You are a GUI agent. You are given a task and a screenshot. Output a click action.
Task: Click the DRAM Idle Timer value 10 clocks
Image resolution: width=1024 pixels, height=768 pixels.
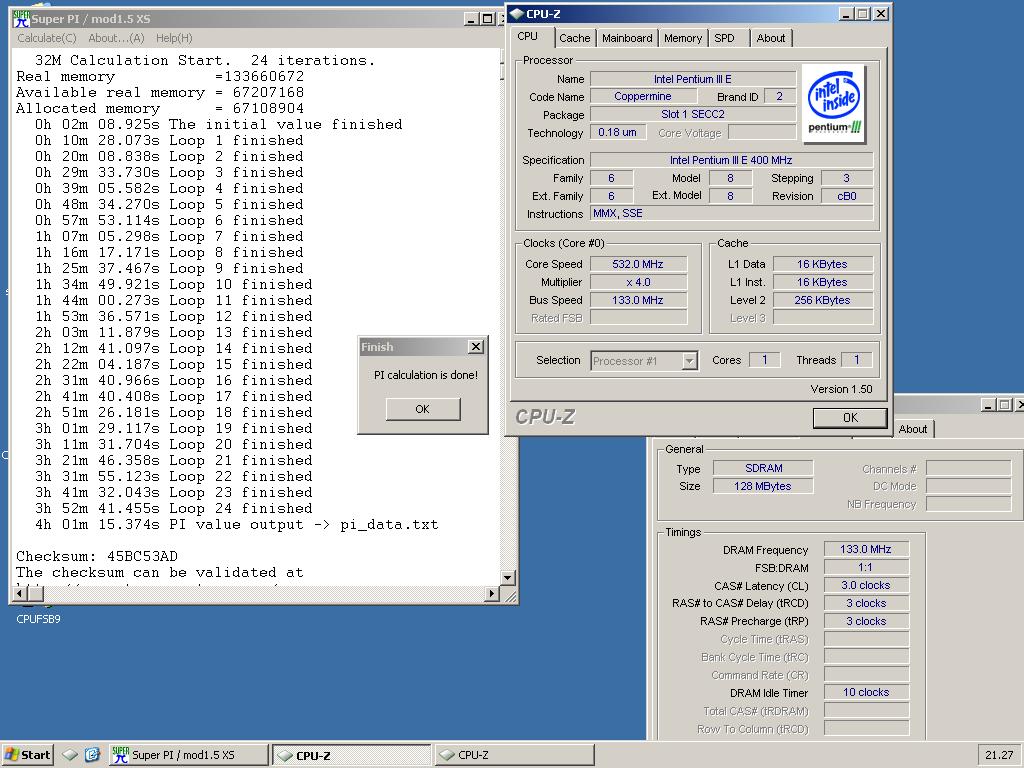(x=866, y=692)
